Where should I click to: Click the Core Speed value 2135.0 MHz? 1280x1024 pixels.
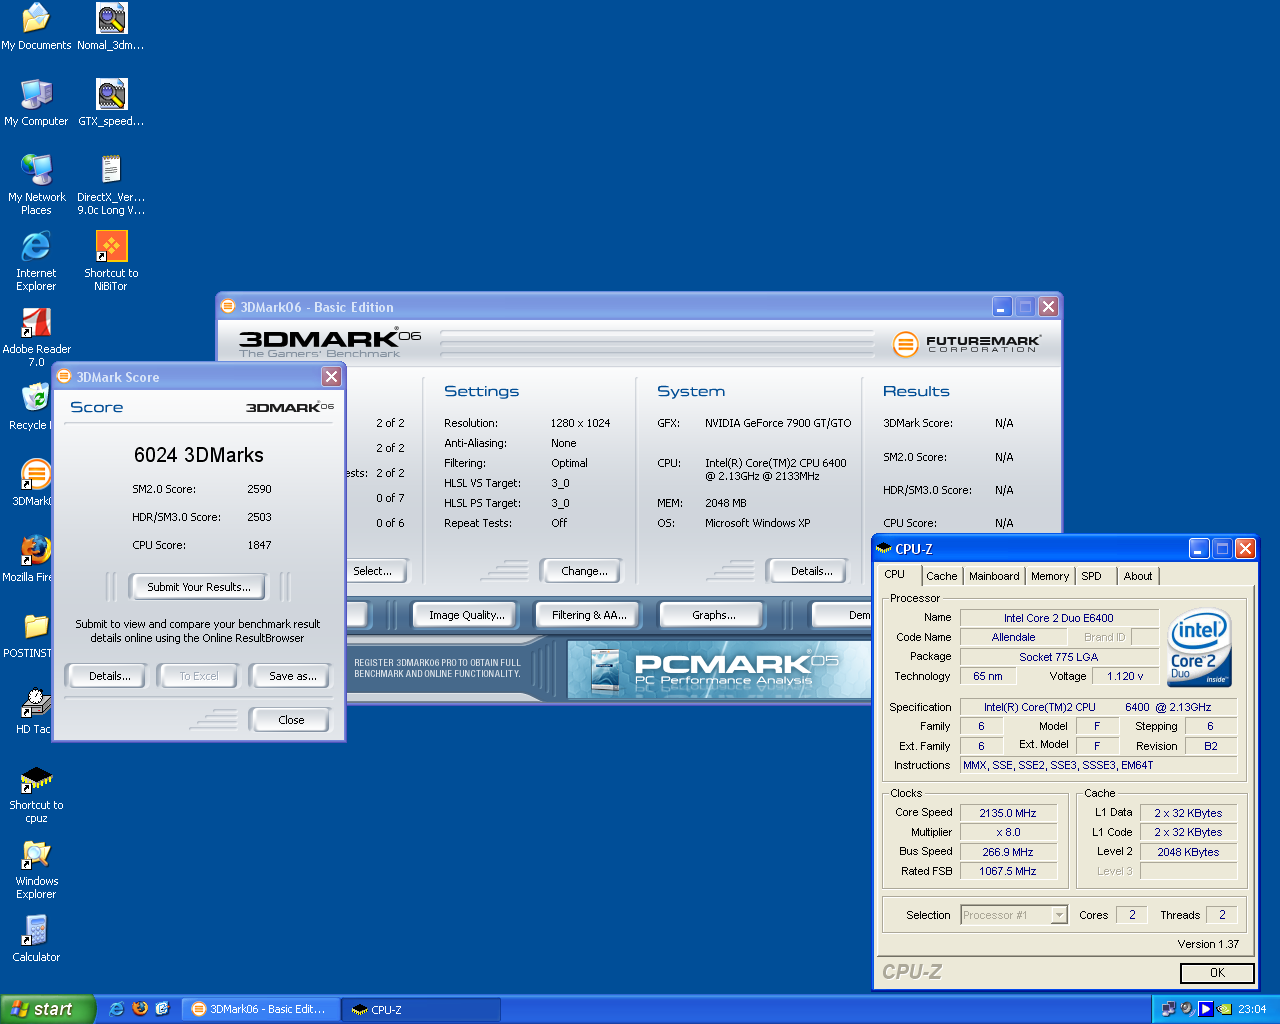click(x=1008, y=813)
